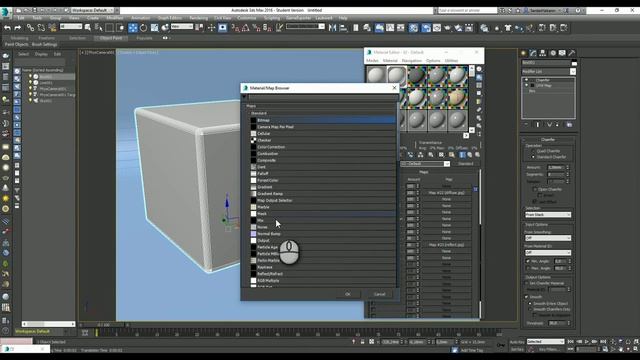Open the Material/Map Browser options arrow

[x=244, y=97]
